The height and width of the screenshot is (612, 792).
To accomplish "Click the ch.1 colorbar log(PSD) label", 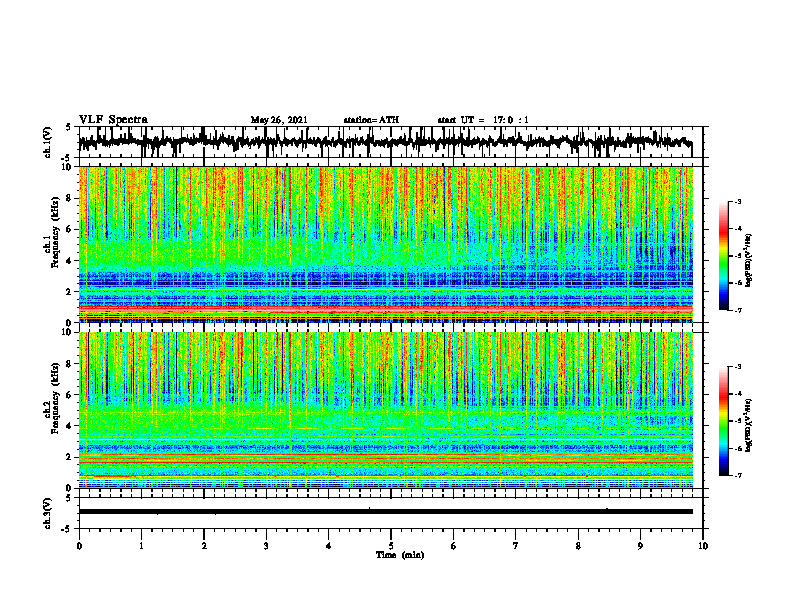I will (749, 261).
